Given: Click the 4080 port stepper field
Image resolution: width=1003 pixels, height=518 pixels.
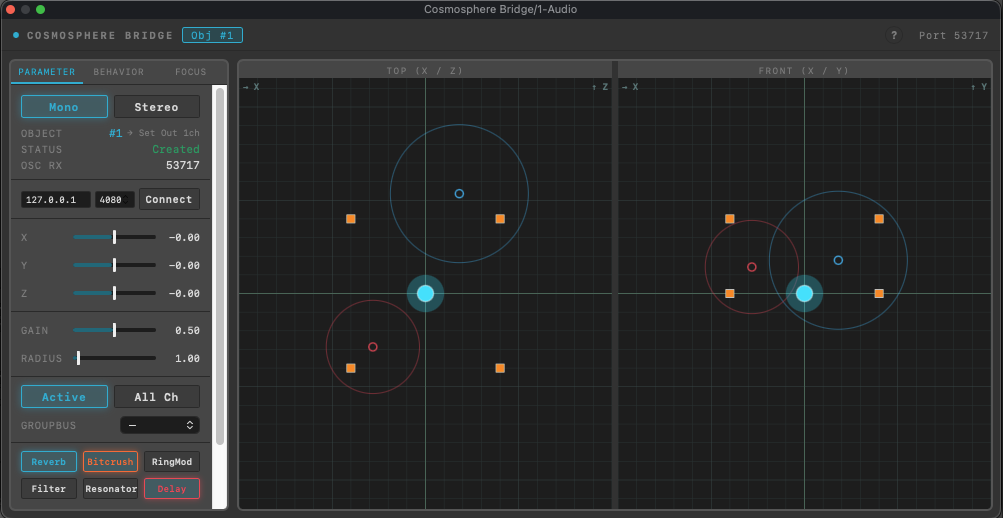Looking at the screenshot, I should click(x=115, y=200).
